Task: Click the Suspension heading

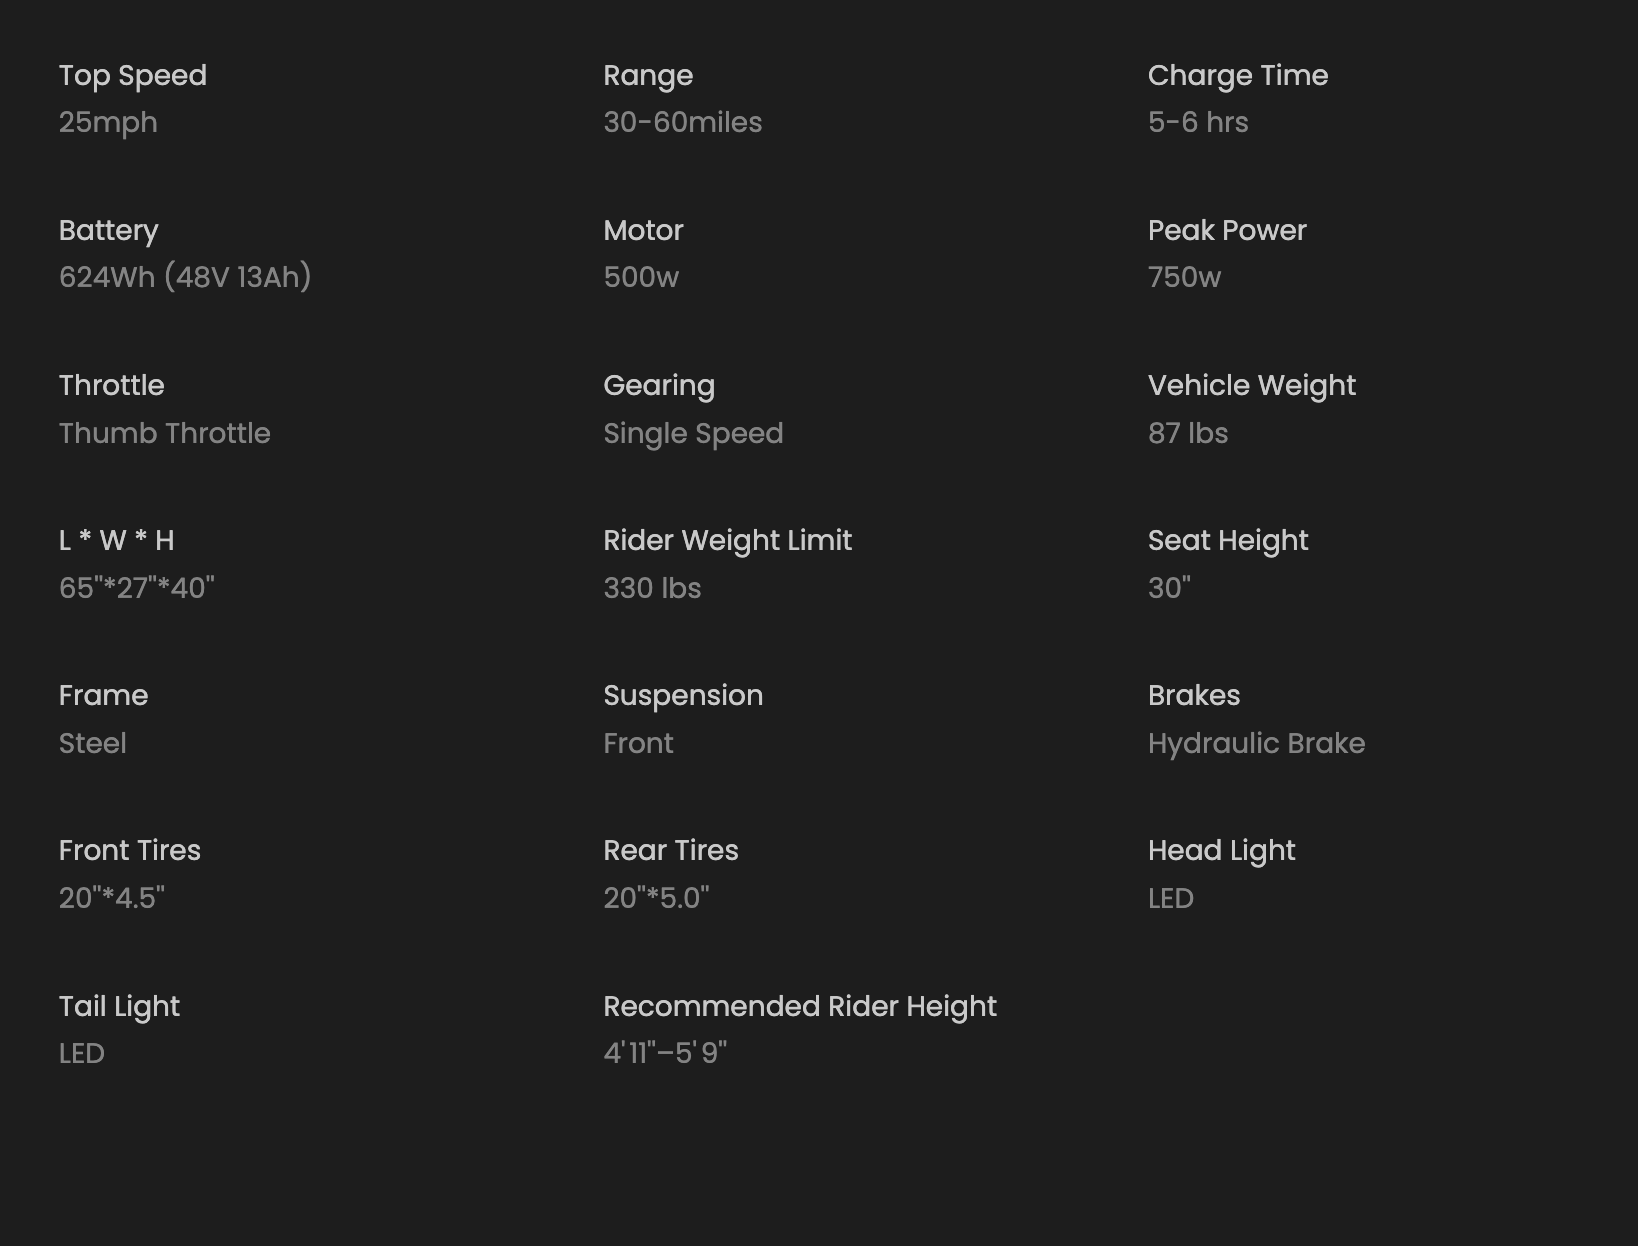Action: 683,696
